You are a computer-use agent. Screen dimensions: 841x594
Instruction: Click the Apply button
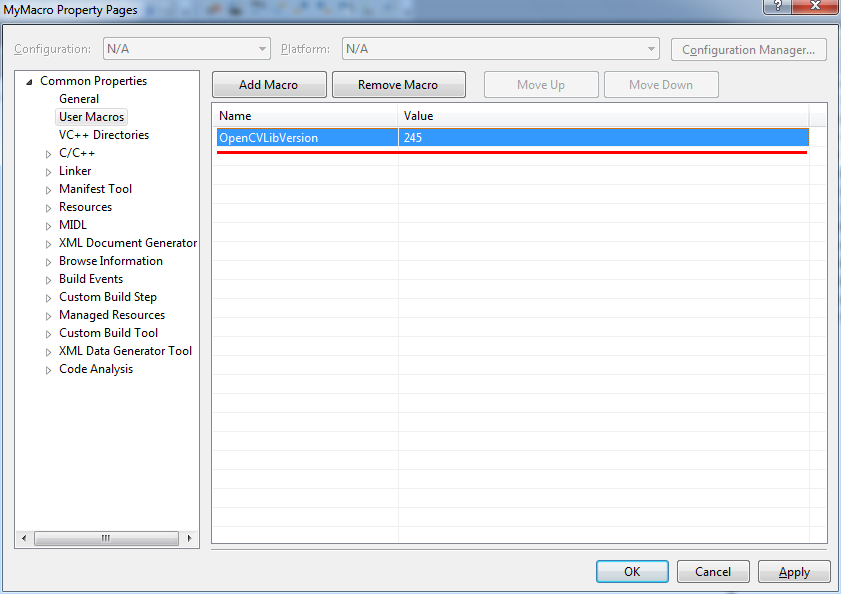click(794, 571)
